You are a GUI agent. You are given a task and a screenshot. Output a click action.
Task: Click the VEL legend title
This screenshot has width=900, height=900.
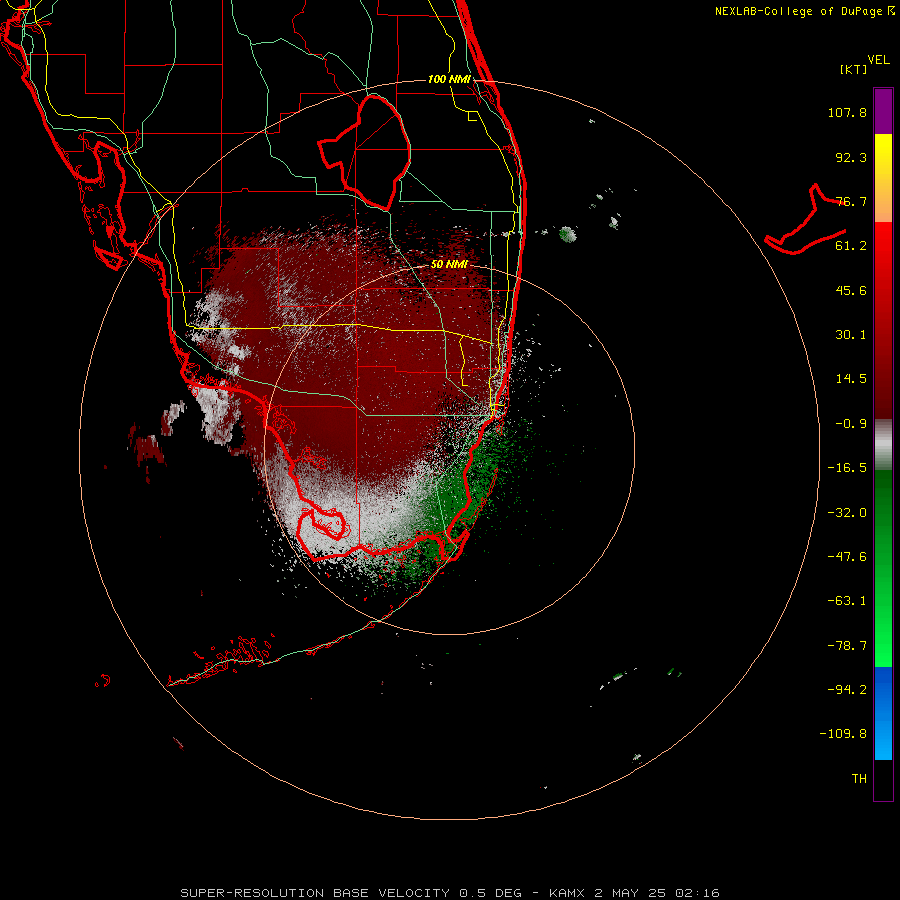pyautogui.click(x=878, y=60)
